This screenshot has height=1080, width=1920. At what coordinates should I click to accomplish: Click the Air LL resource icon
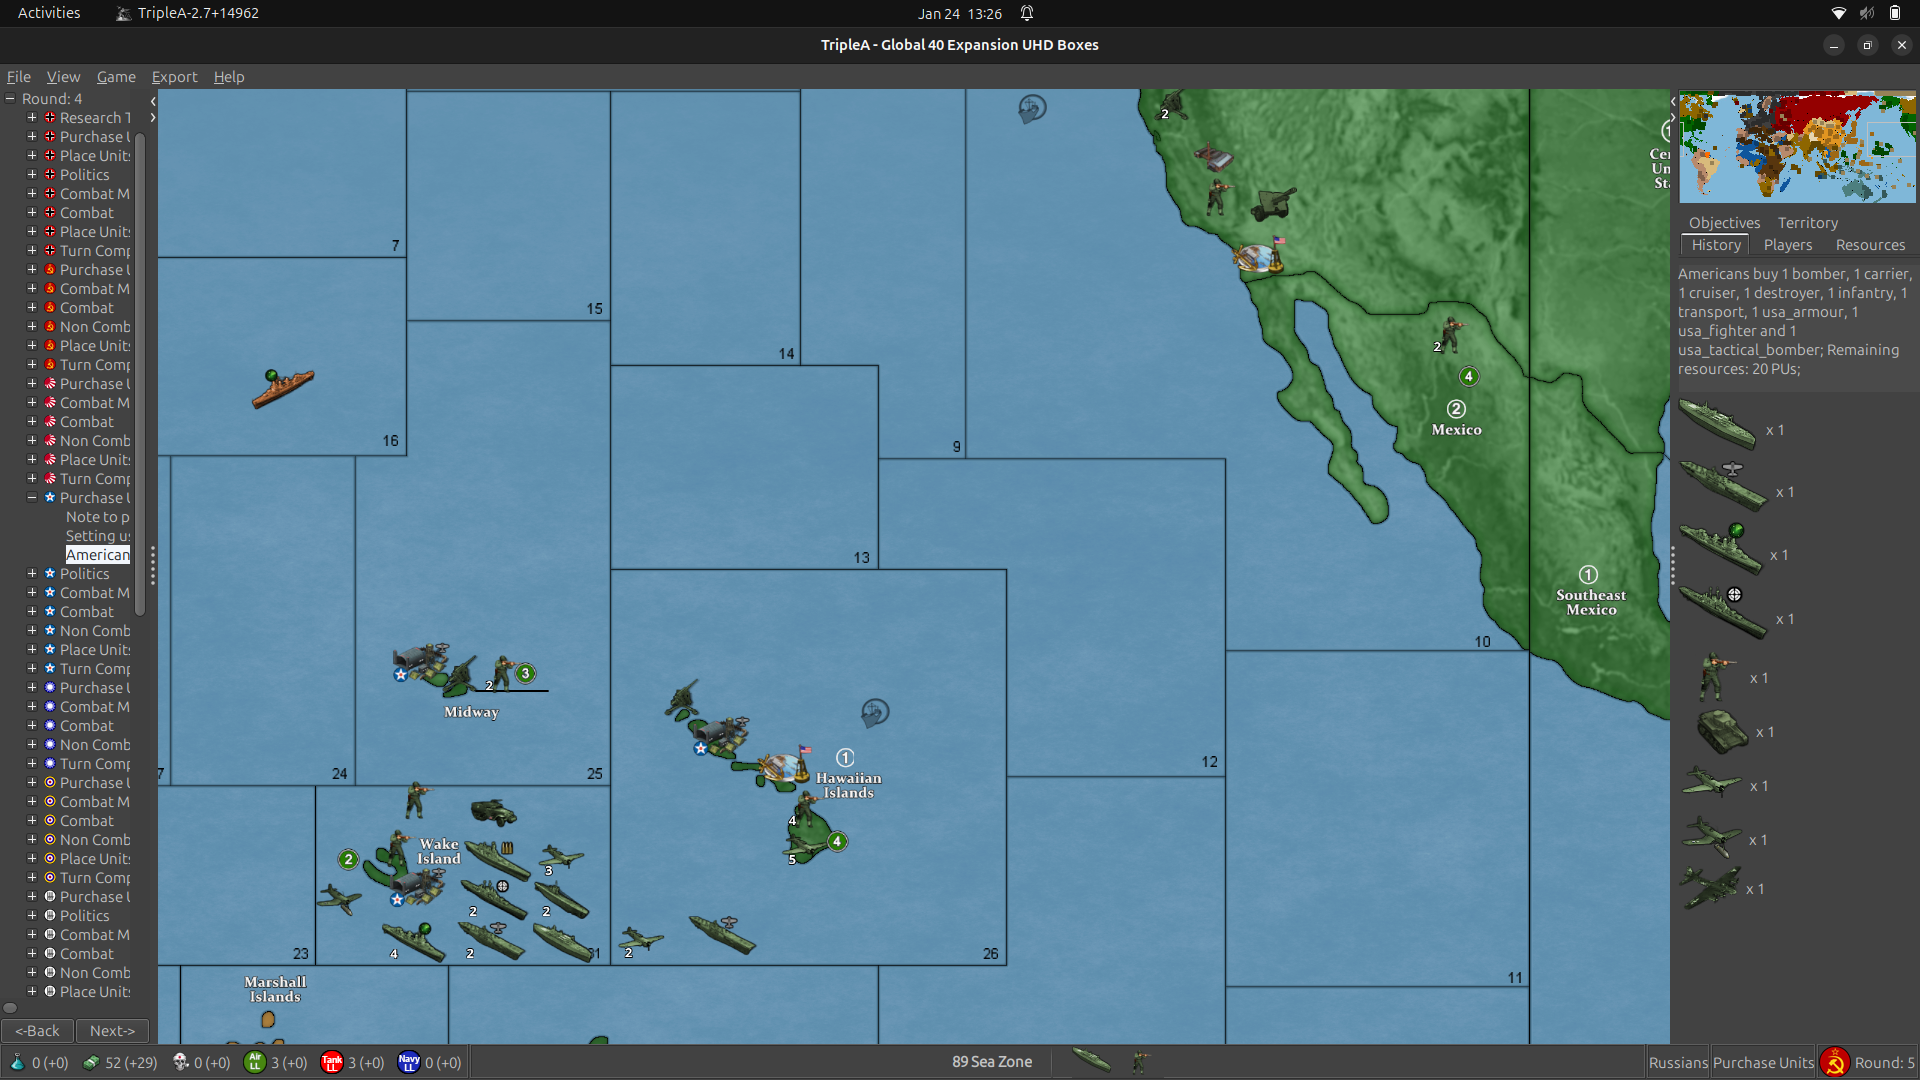pyautogui.click(x=255, y=1062)
